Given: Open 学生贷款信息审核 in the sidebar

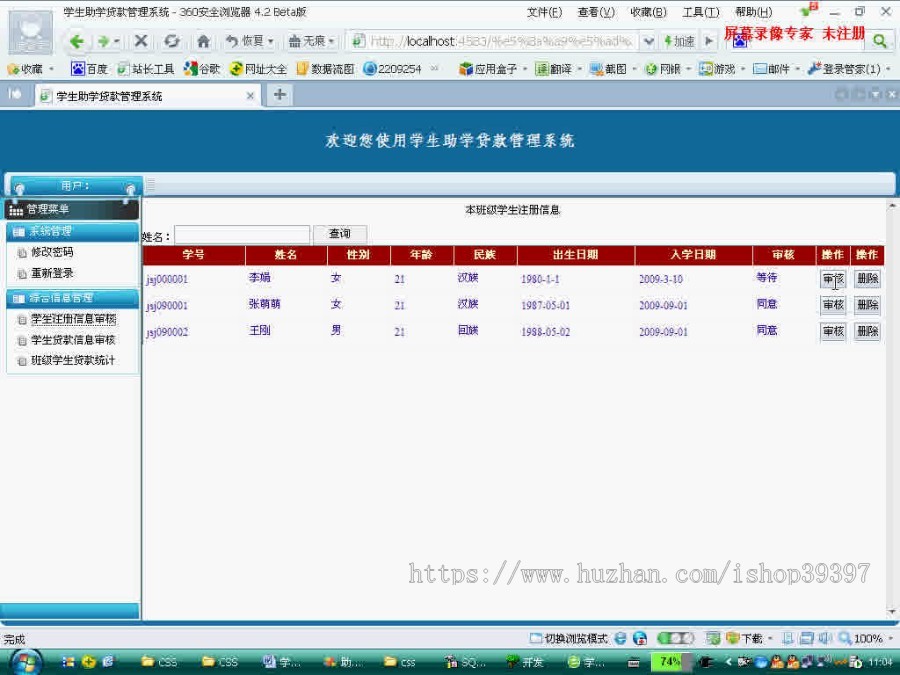Looking at the screenshot, I should (73, 340).
